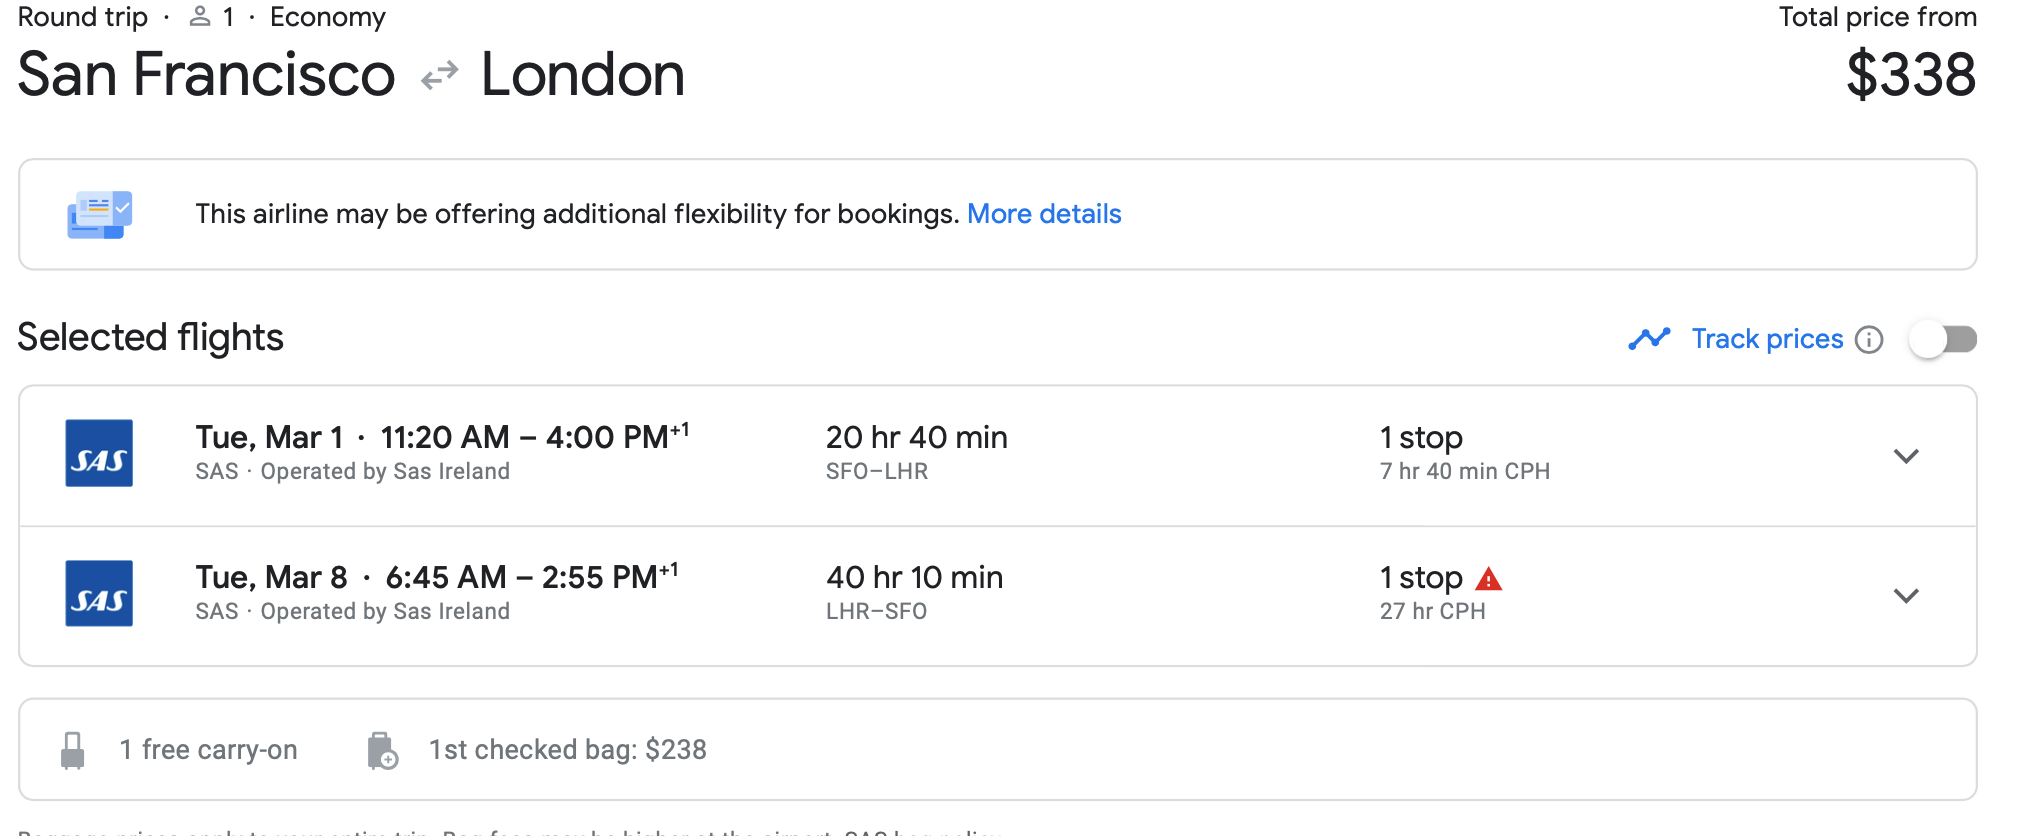Click the SAS logo on the Mar 1 flight
This screenshot has width=2026, height=836.
pyautogui.click(x=99, y=453)
